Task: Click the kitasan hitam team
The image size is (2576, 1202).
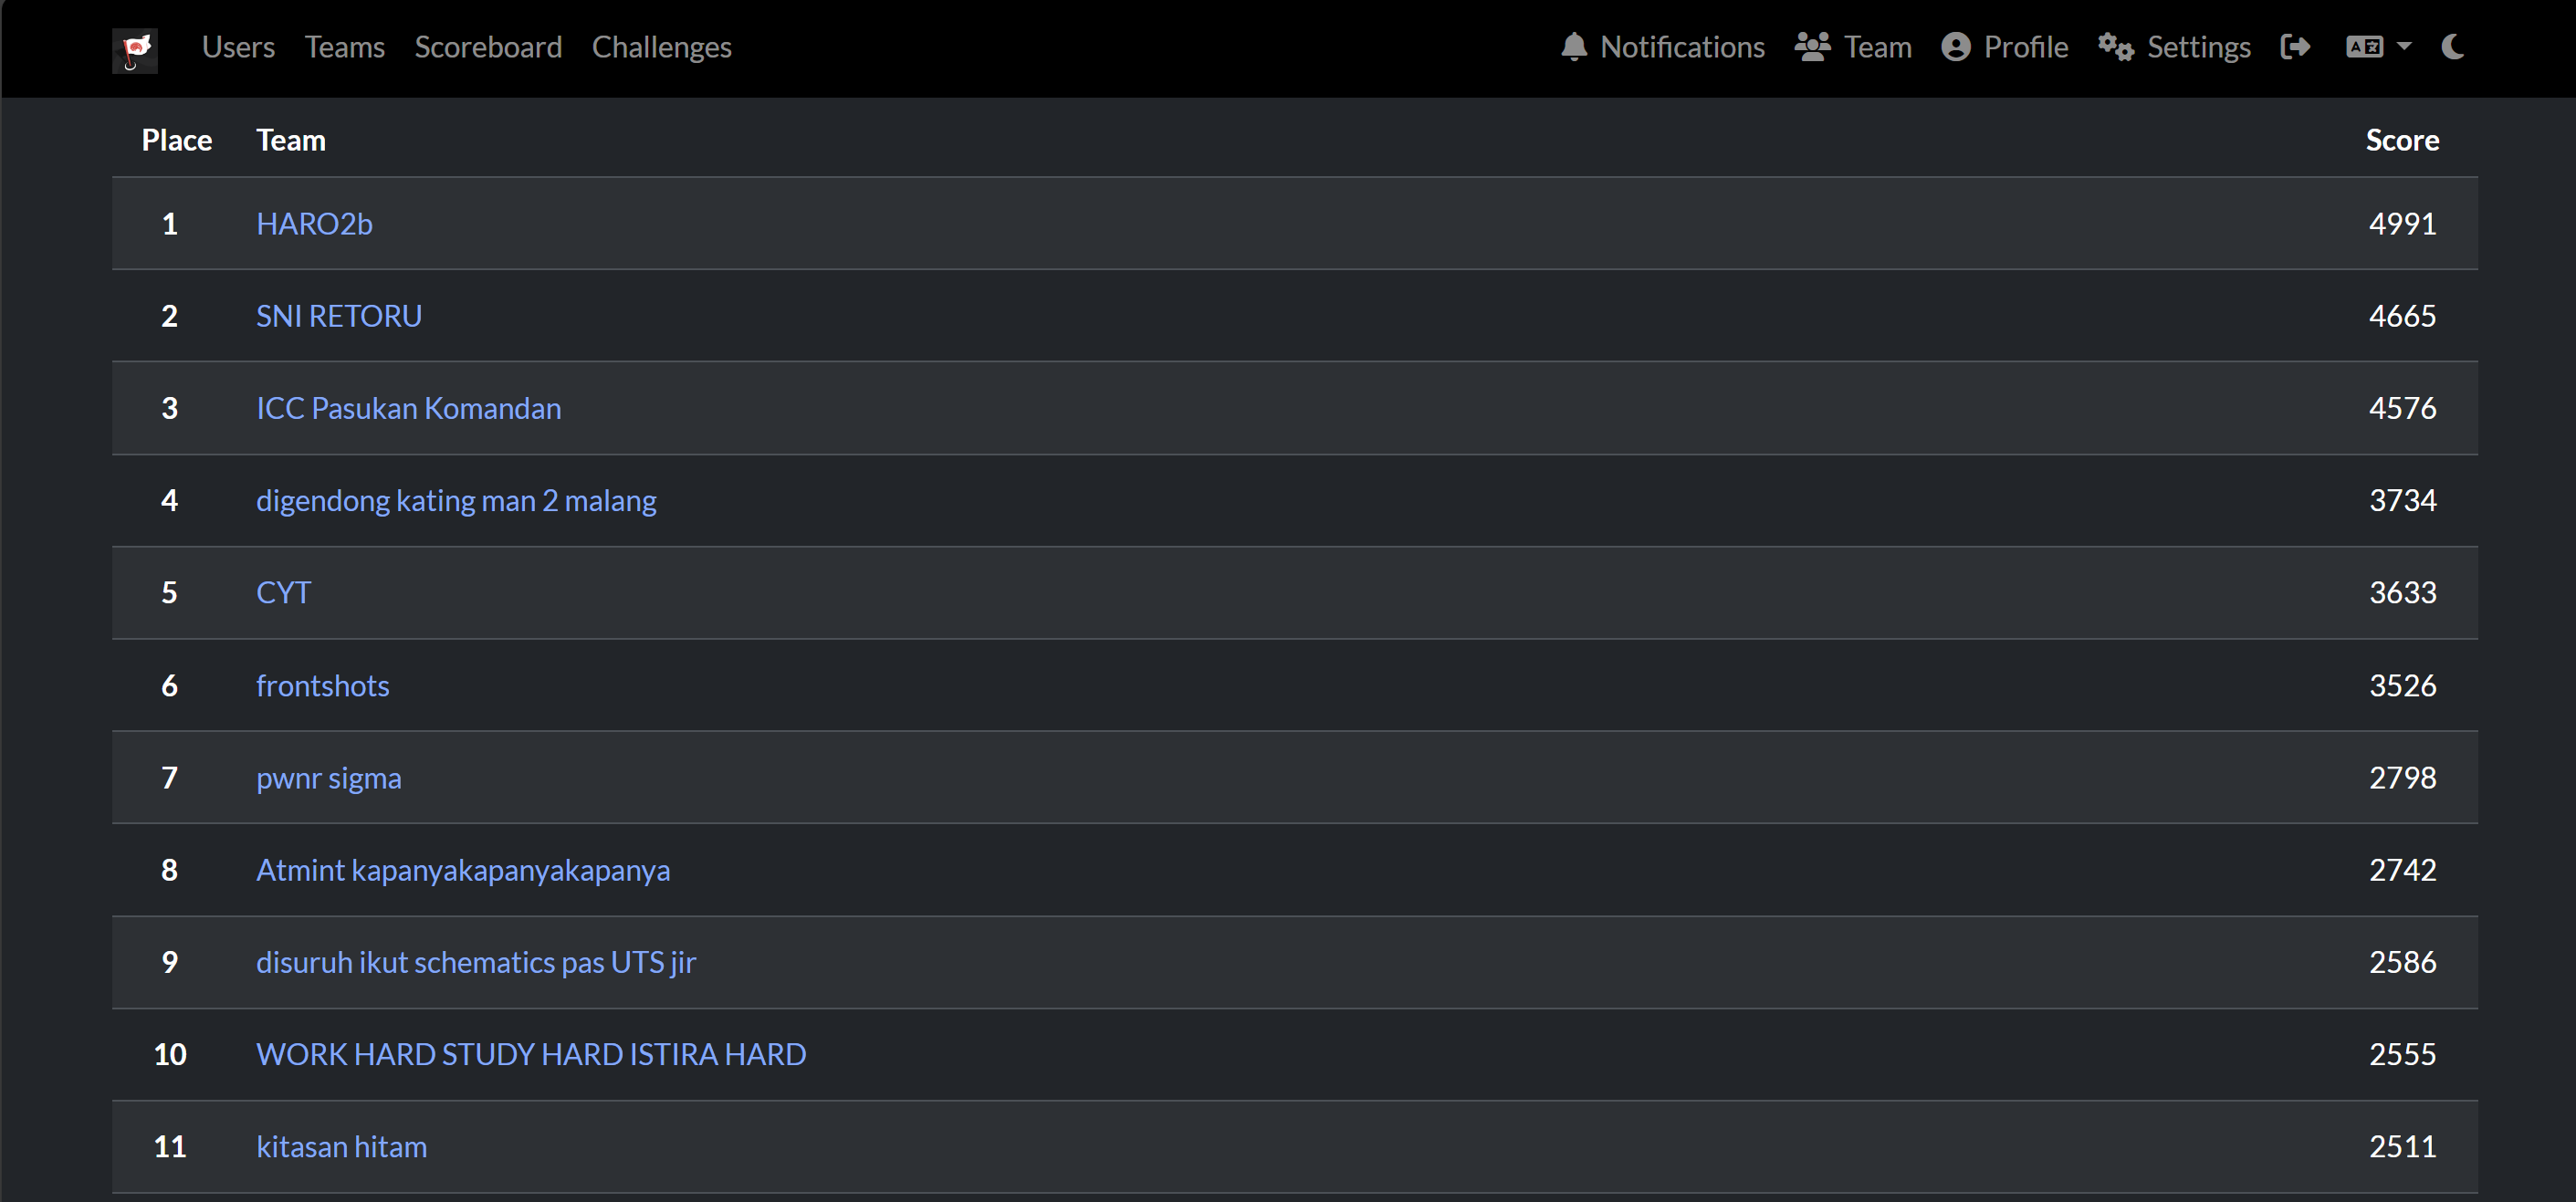Action: [341, 1146]
